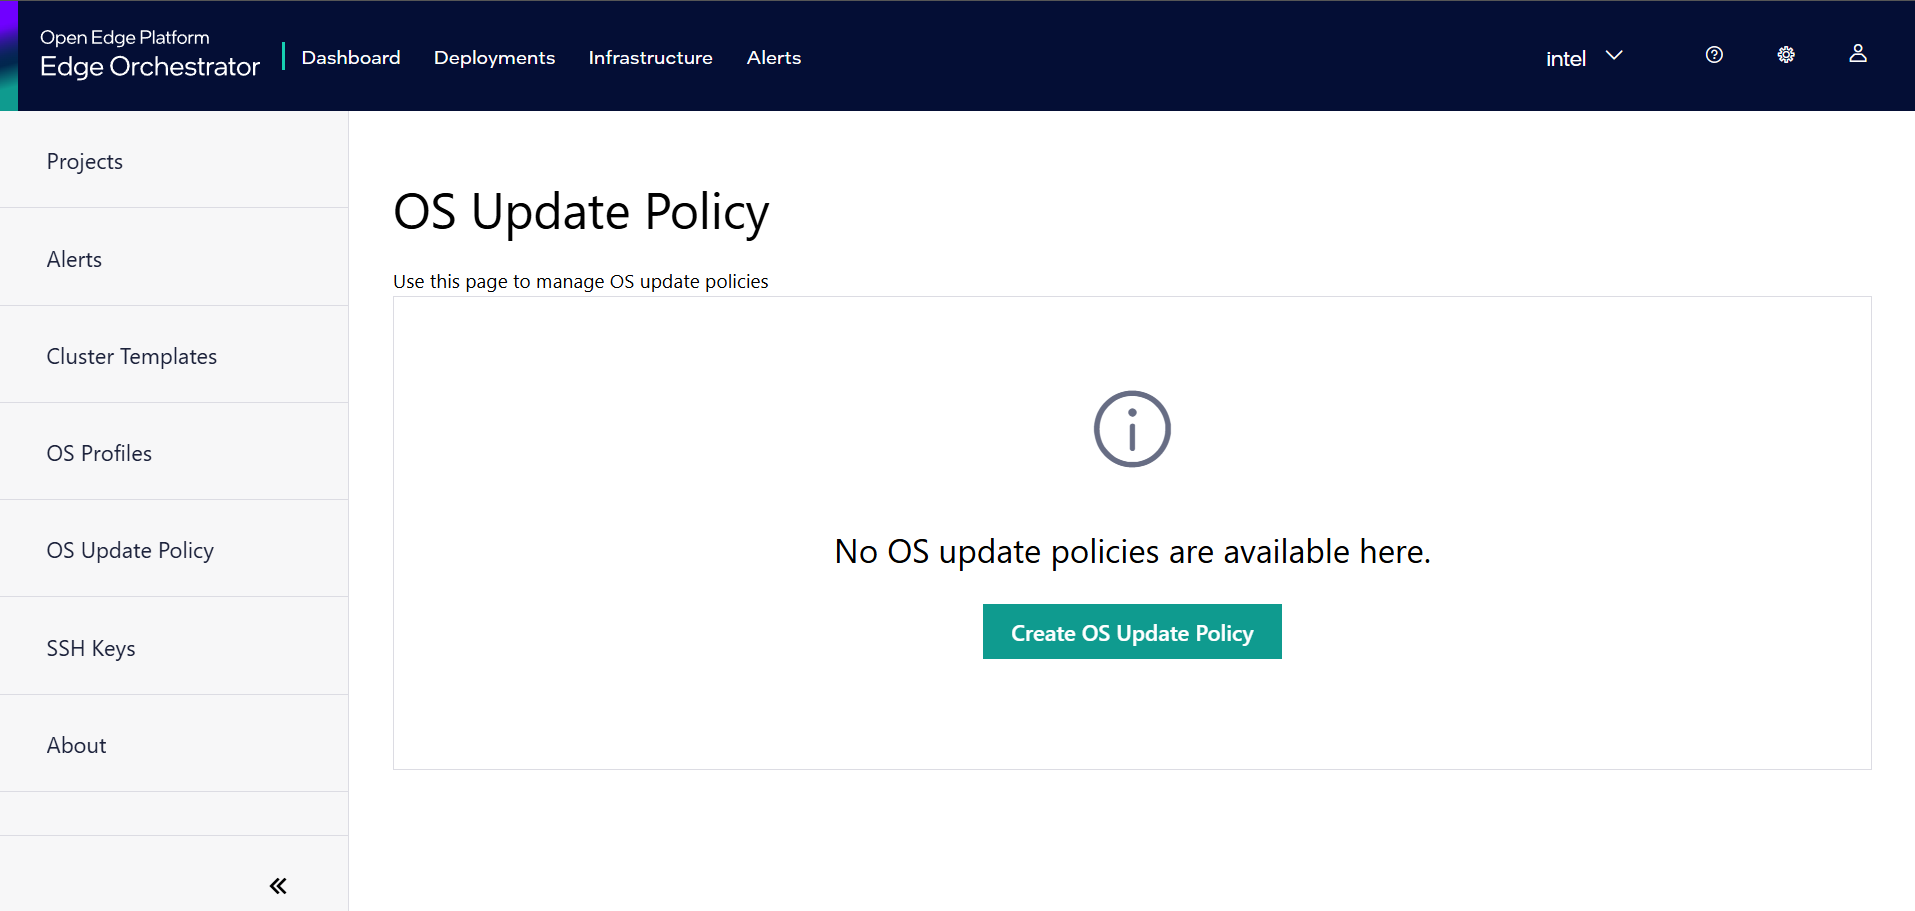1915x911 pixels.
Task: Select Alerts in the left sidebar
Action: click(74, 258)
